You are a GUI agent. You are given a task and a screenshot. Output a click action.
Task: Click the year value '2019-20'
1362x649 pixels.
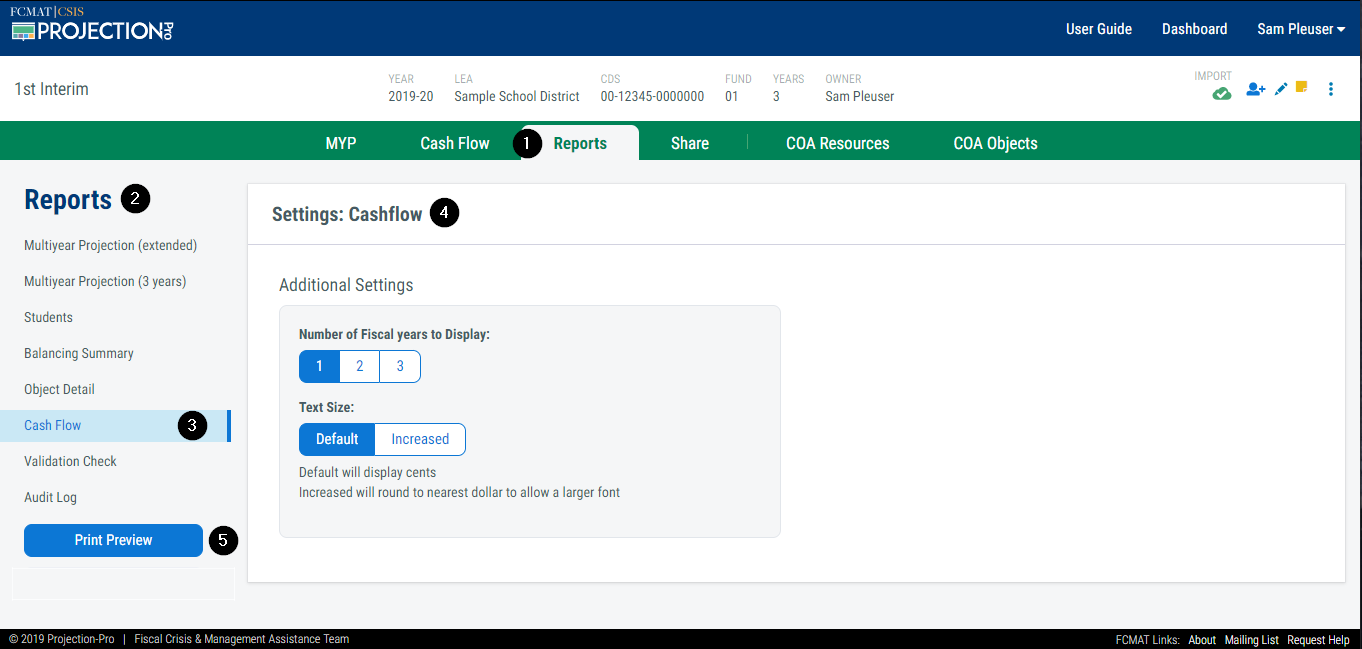(x=411, y=97)
